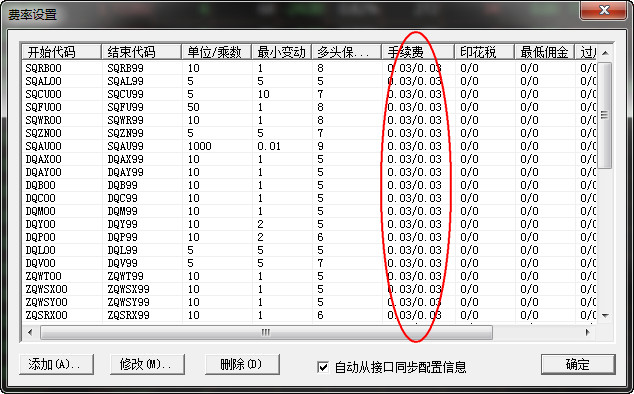The width and height of the screenshot is (634, 394).
Task: Click the 最低佣金 column header
Action: pyautogui.click(x=544, y=52)
